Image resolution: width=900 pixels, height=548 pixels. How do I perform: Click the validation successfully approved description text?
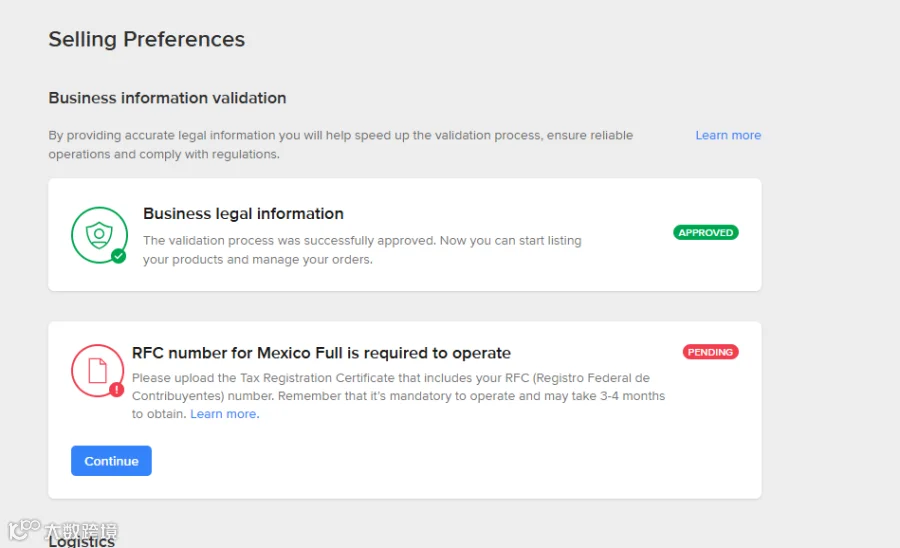(x=362, y=250)
